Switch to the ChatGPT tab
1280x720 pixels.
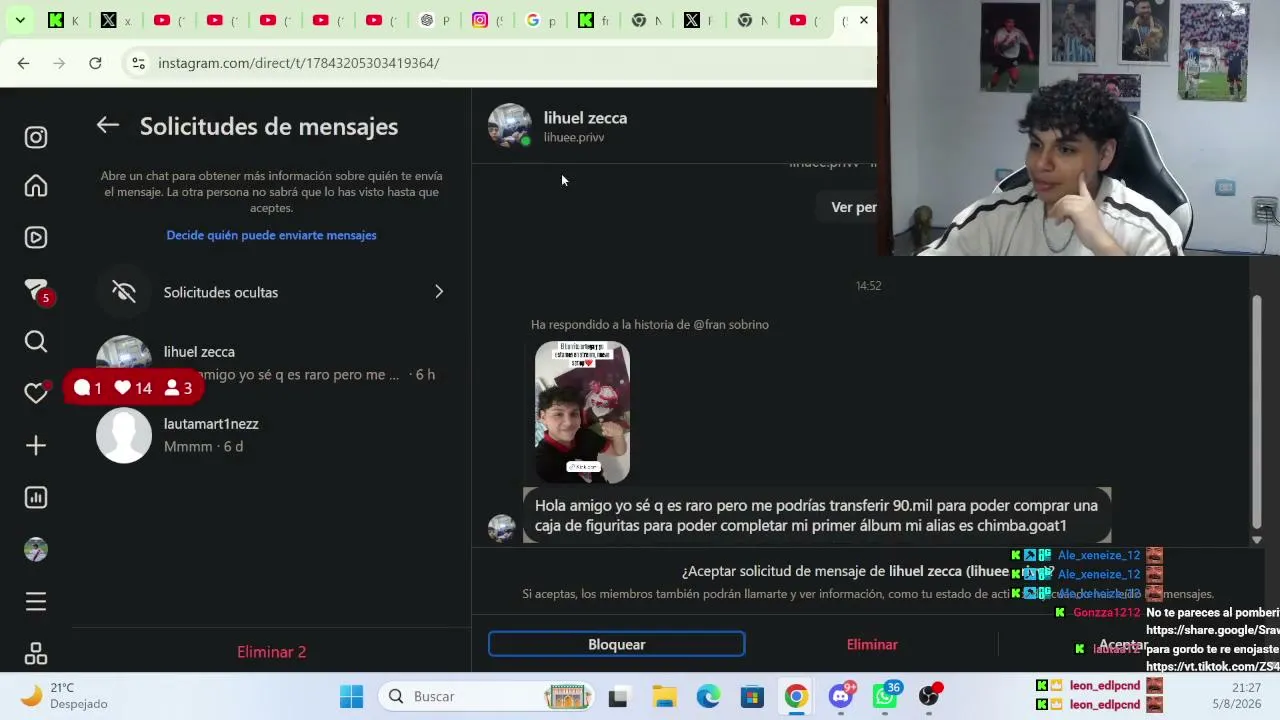point(433,20)
